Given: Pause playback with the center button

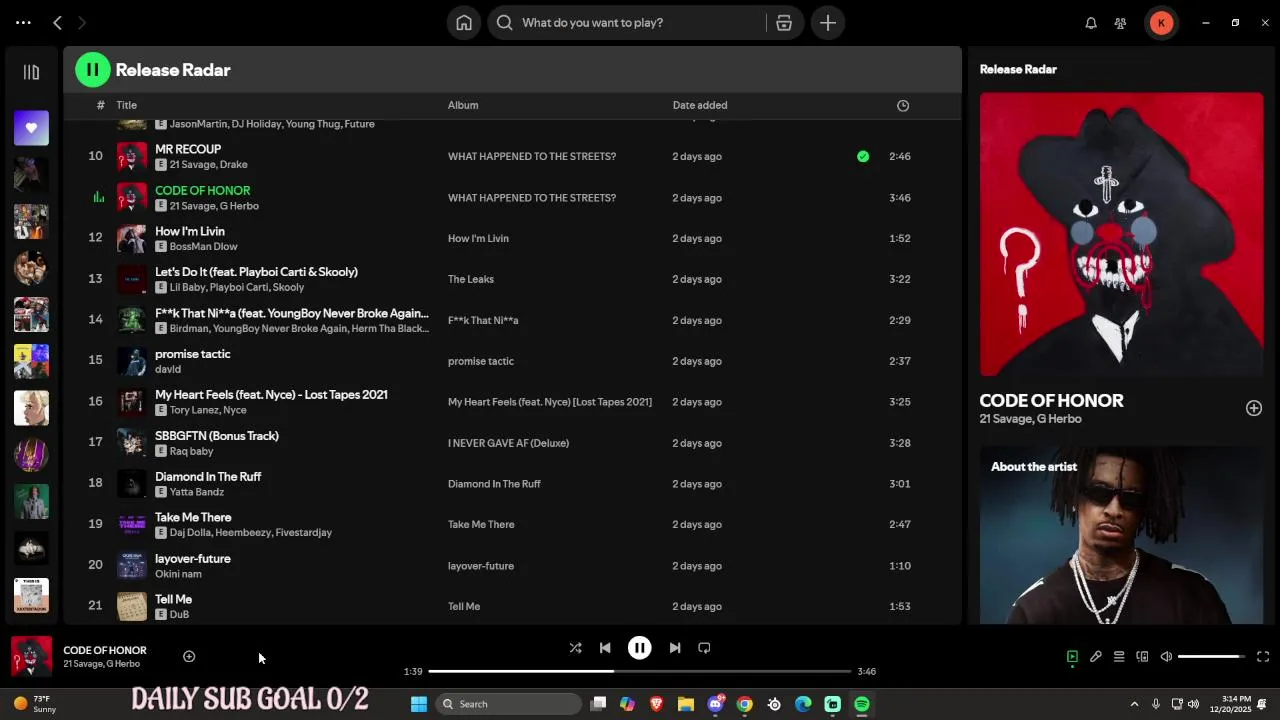Looking at the screenshot, I should [x=639, y=648].
